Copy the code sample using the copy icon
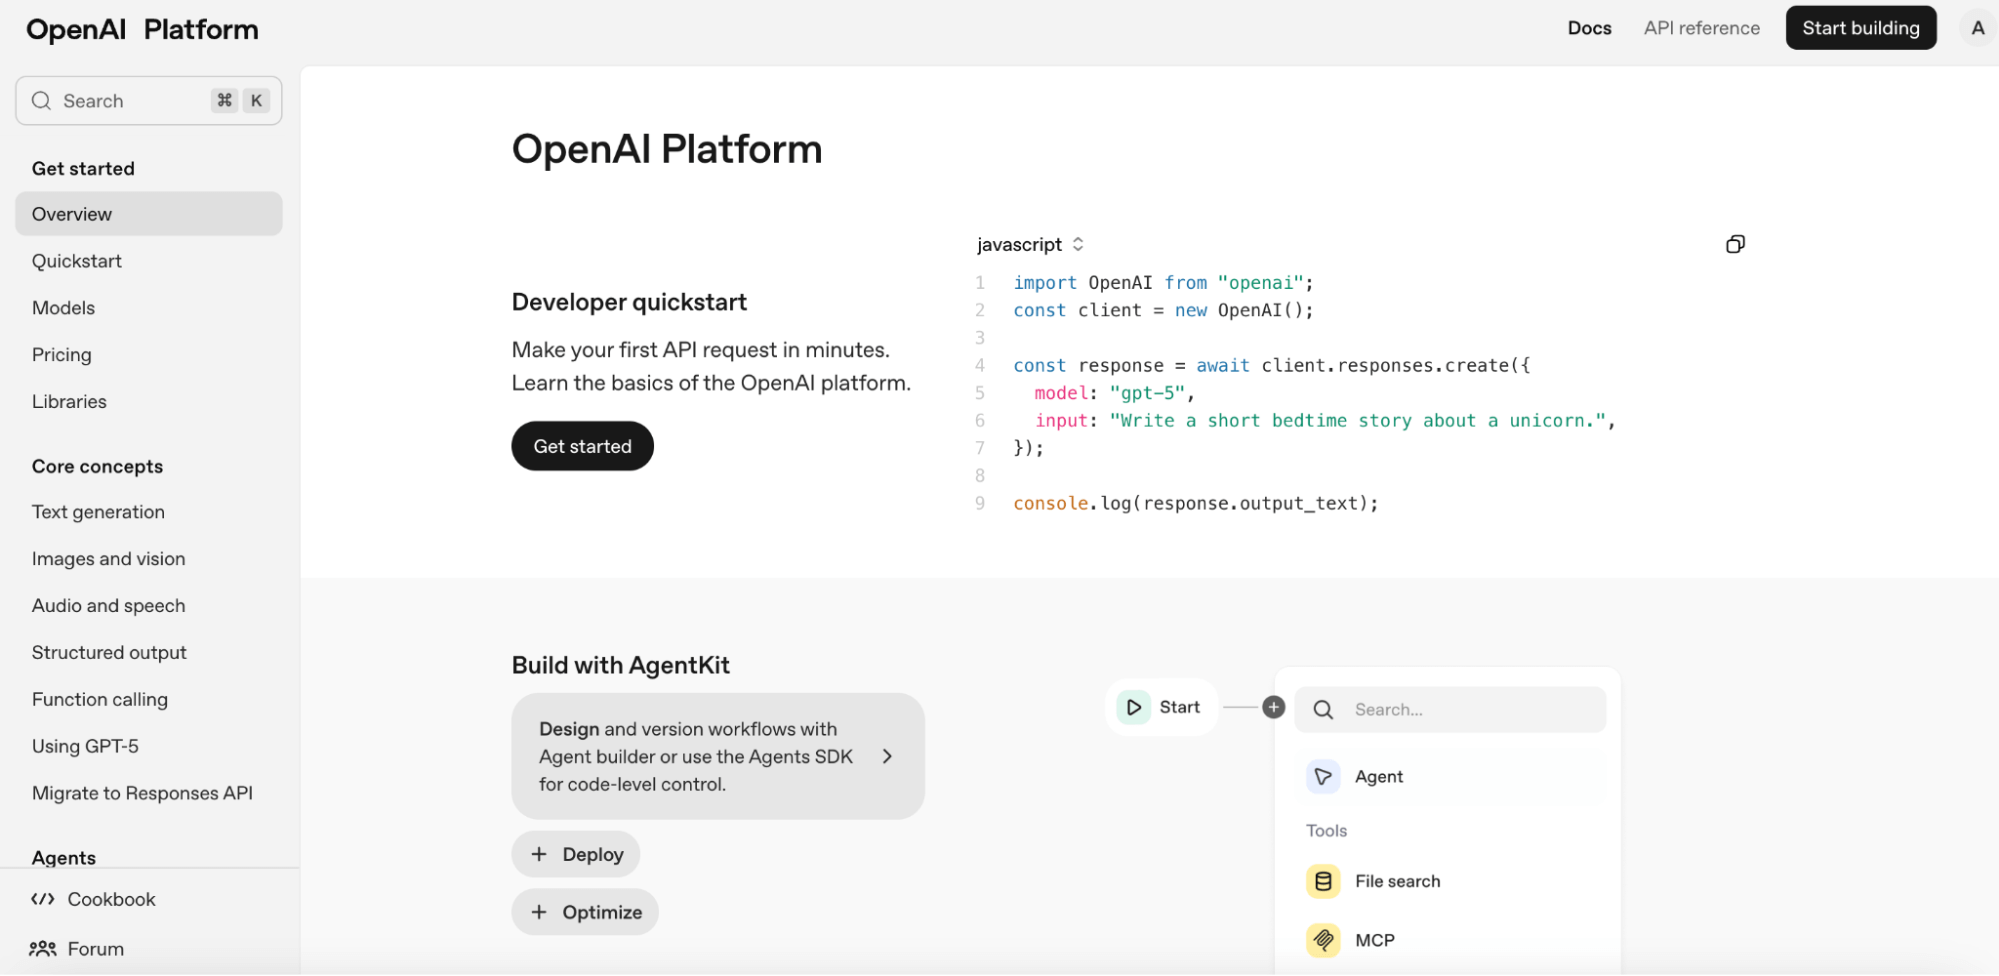This screenshot has height=976, width=1999. (x=1735, y=244)
